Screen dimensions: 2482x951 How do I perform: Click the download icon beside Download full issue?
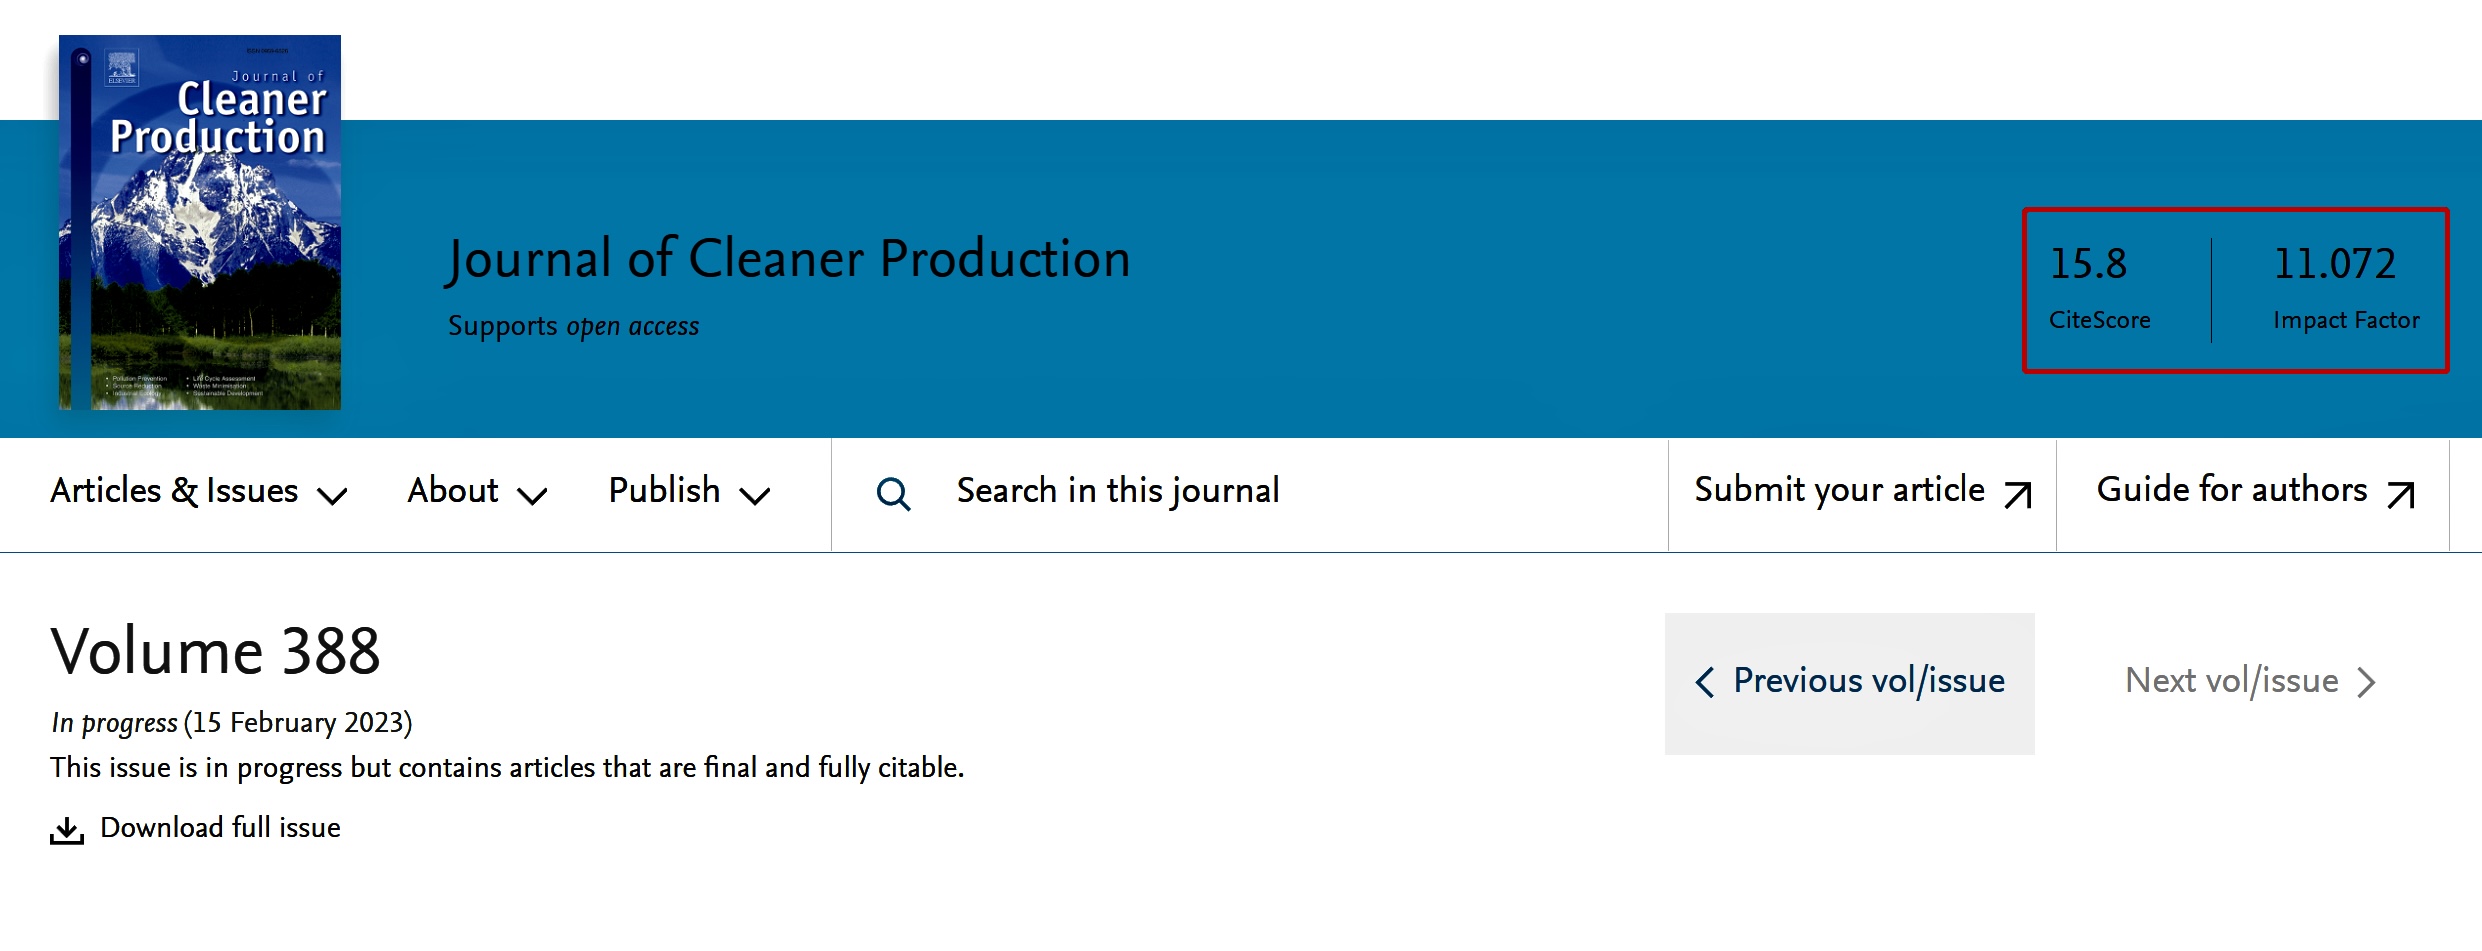point(67,830)
